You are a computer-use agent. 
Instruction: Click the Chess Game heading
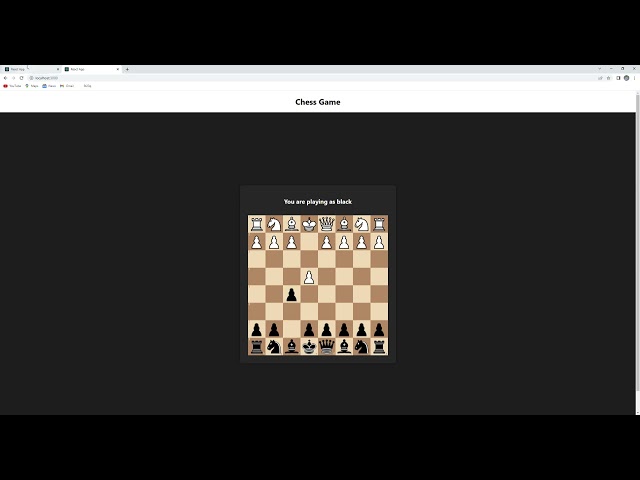click(x=318, y=102)
